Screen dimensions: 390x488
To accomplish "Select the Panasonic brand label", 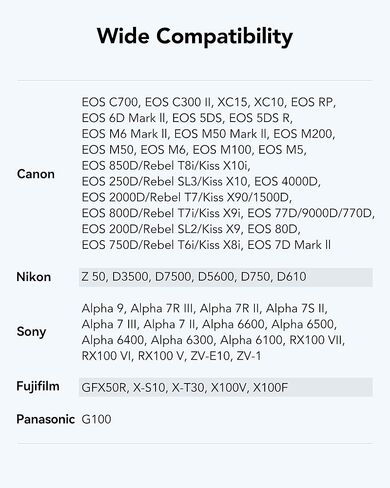I will [45, 419].
